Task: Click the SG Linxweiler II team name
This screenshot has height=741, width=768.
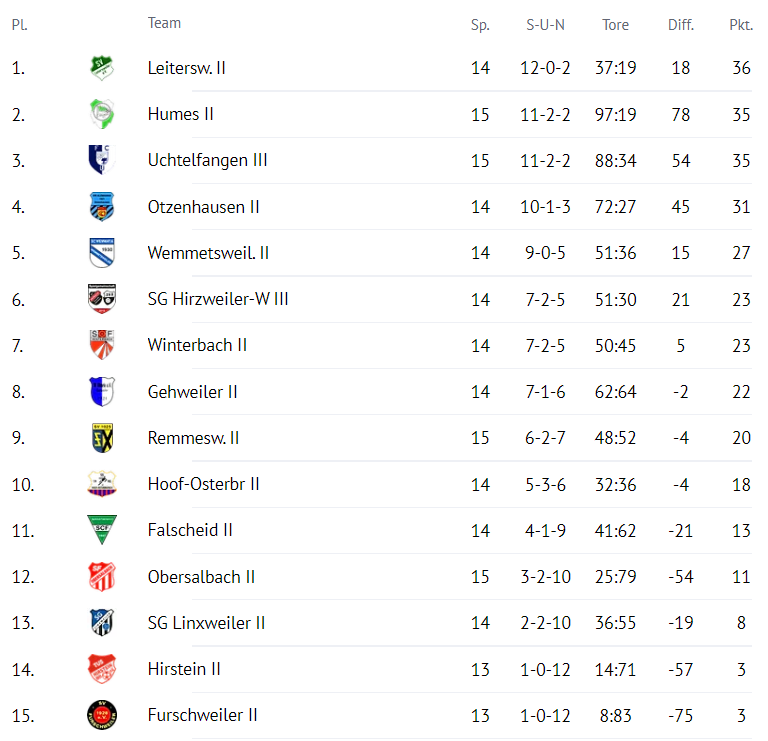Action: coord(206,622)
